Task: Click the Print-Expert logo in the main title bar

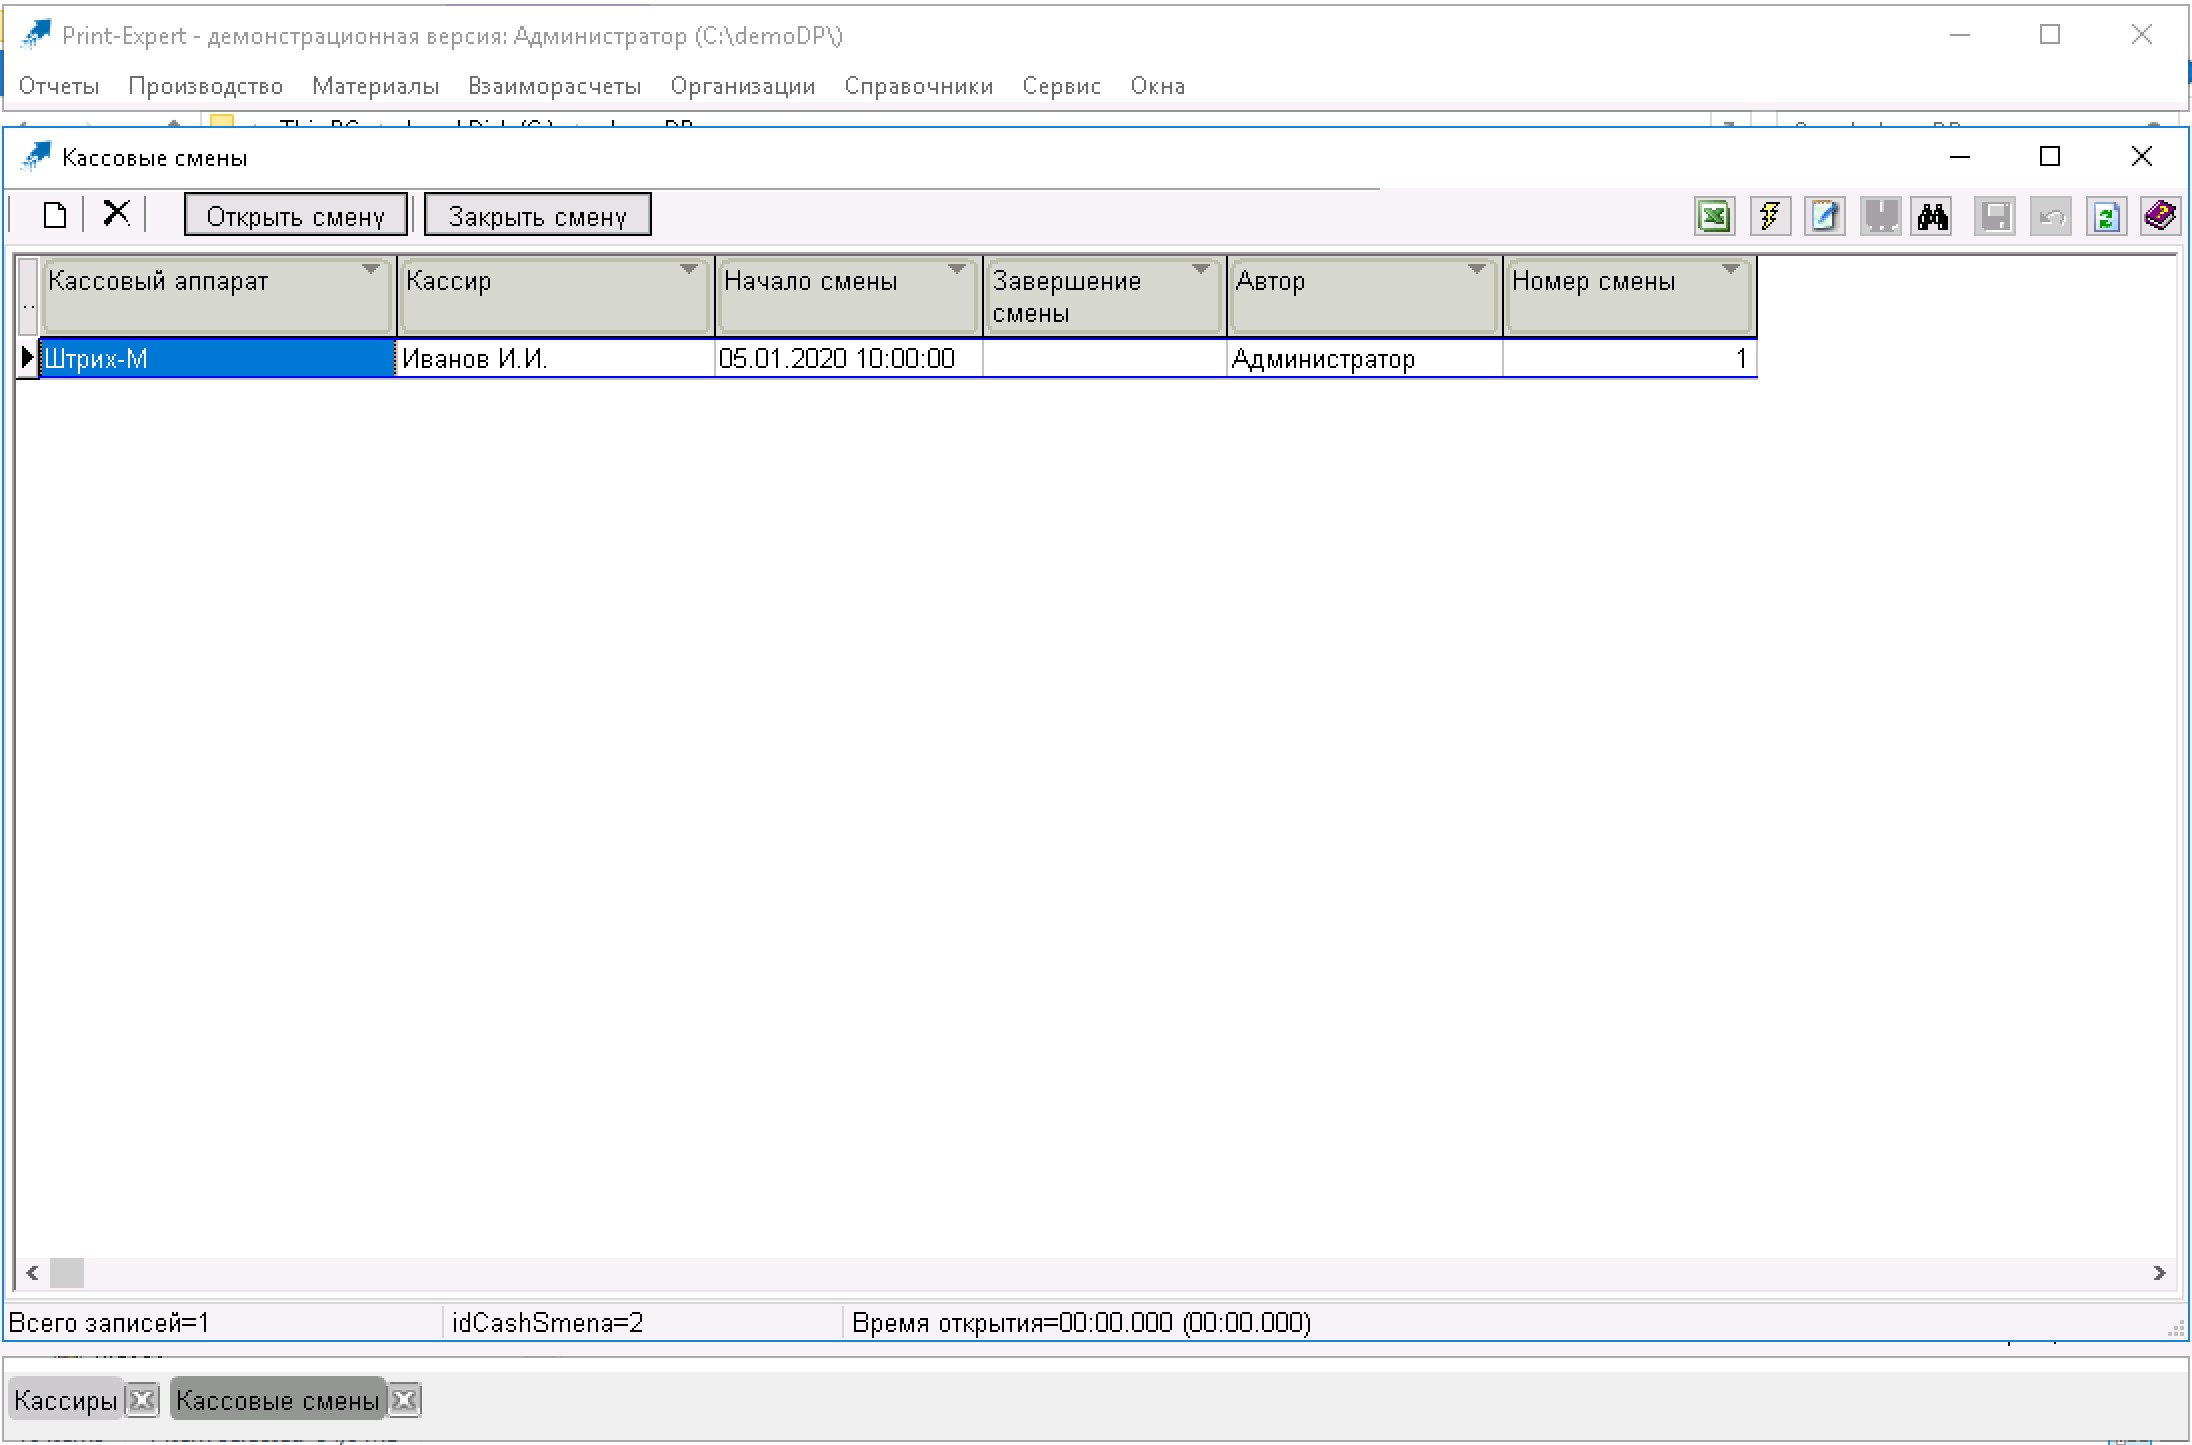Action: click(35, 35)
